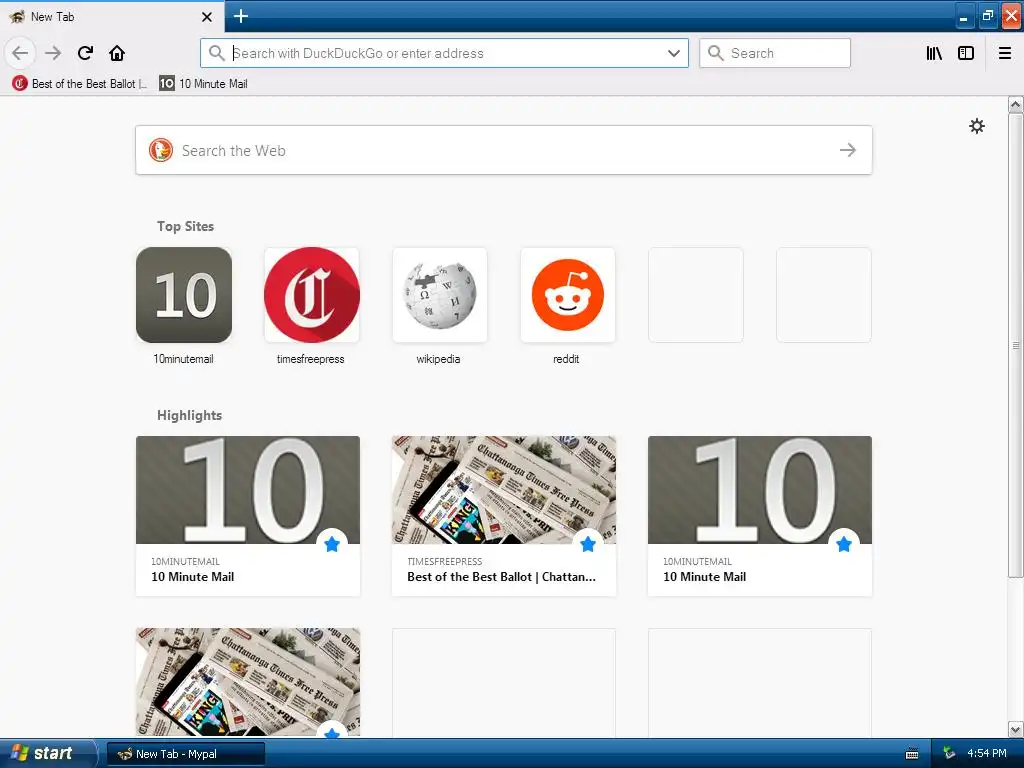Screen dimensions: 1024x768
Task: Click search magnifier in toolbar Search box
Action: (716, 53)
